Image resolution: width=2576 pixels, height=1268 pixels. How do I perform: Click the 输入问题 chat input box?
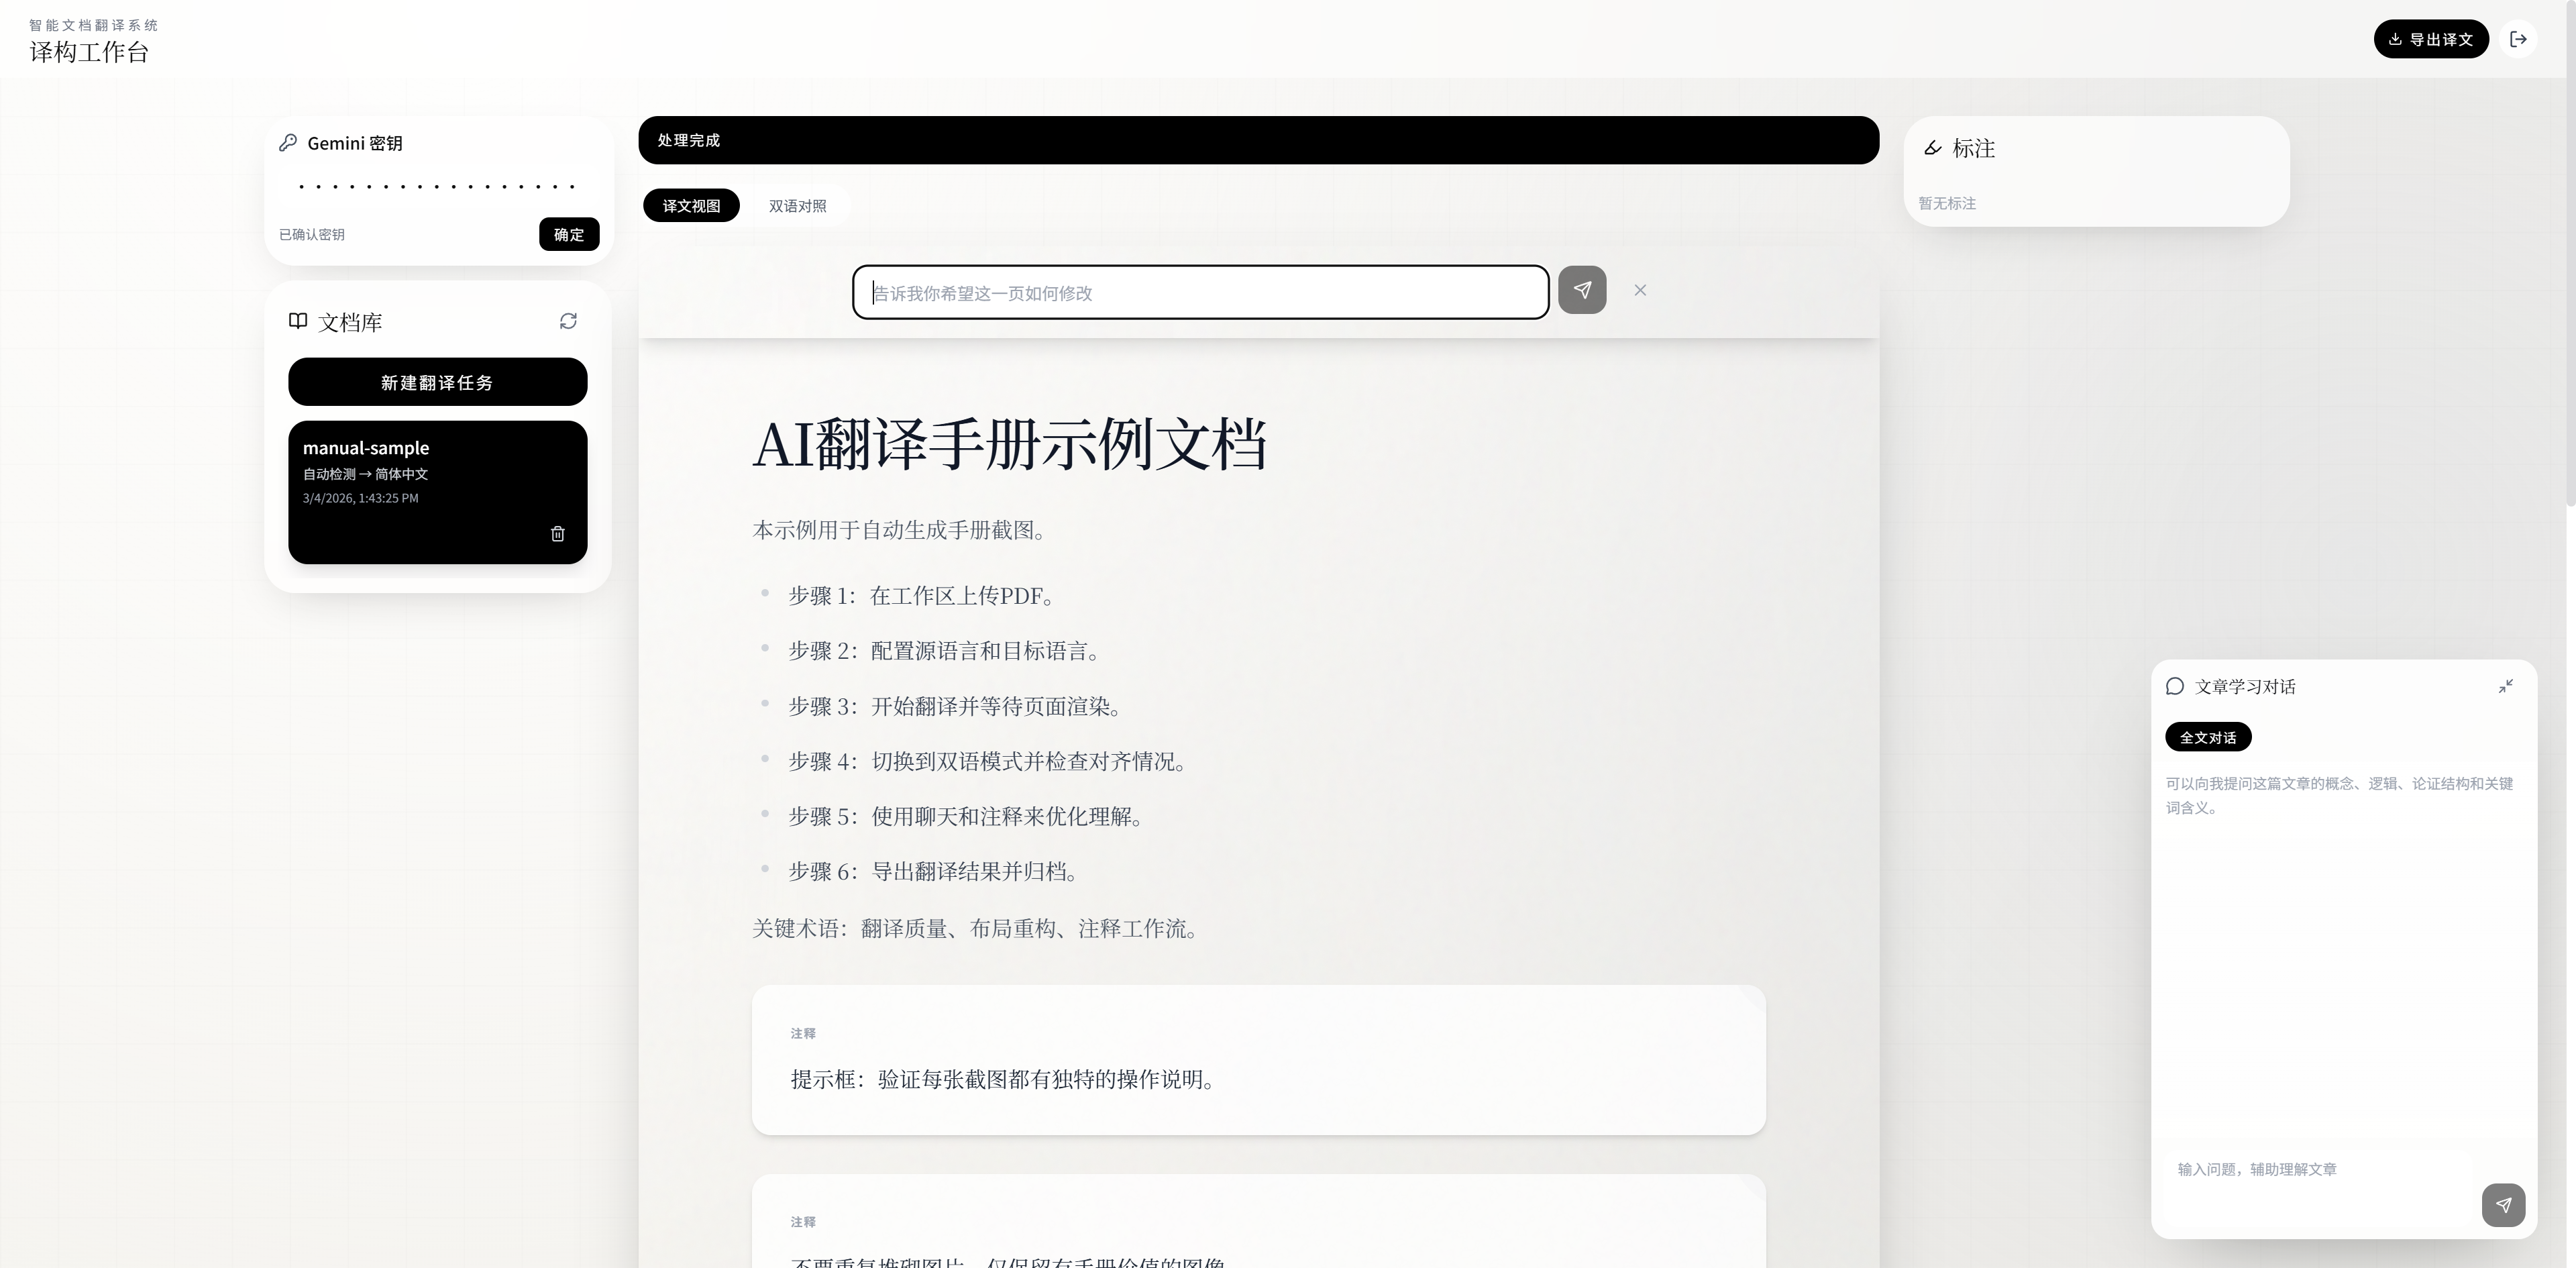[x=2300, y=1168]
